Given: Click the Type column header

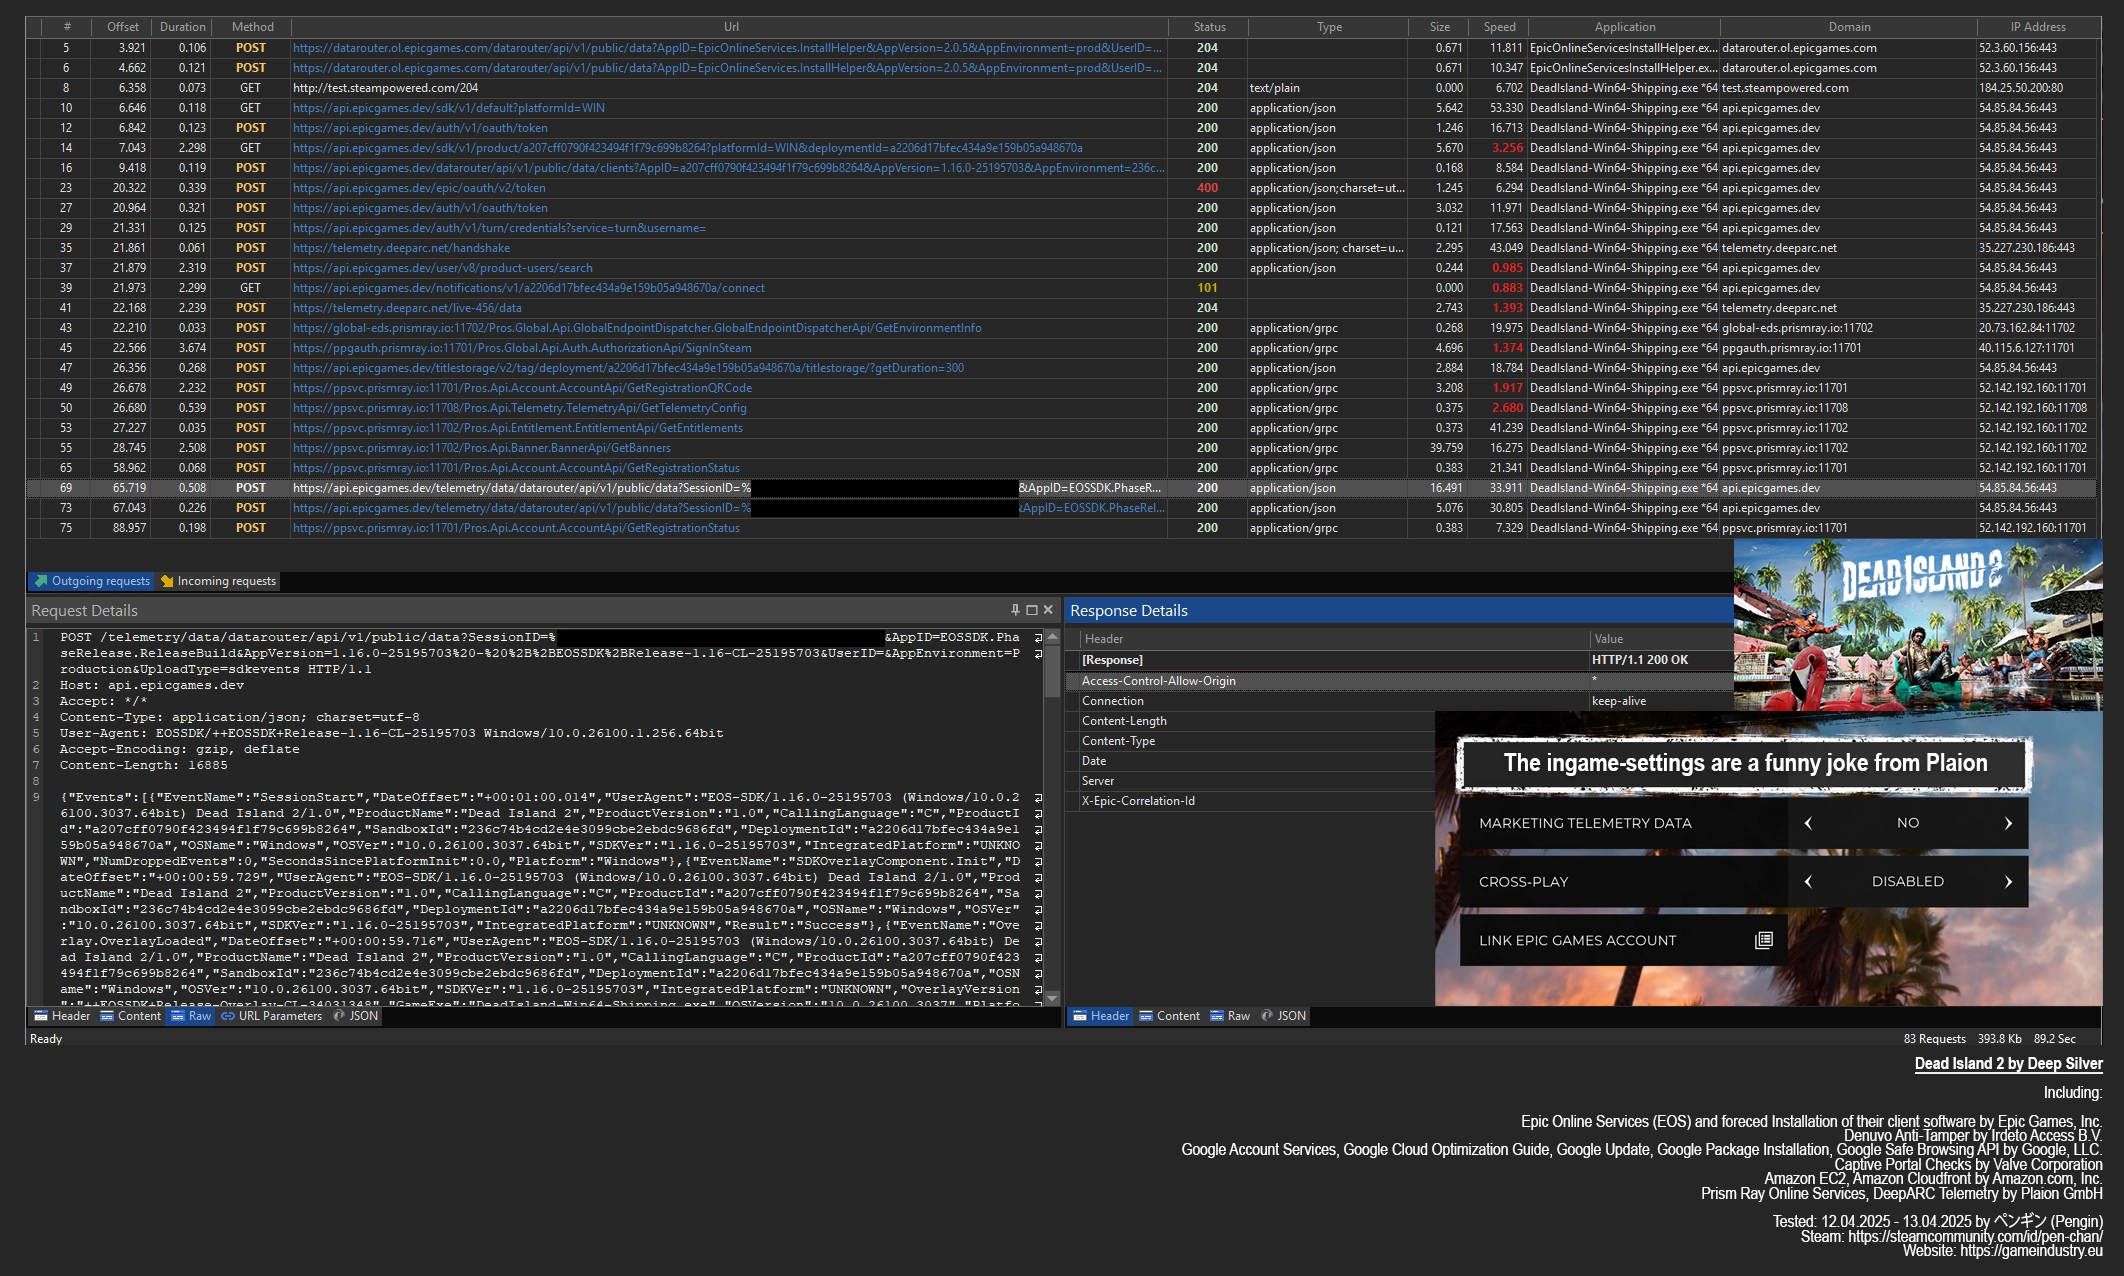Looking at the screenshot, I should (x=1329, y=27).
